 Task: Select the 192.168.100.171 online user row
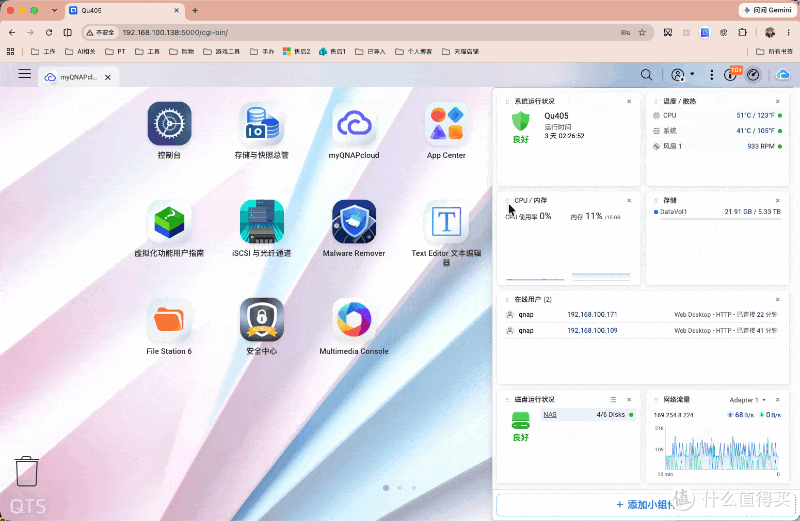coord(642,315)
